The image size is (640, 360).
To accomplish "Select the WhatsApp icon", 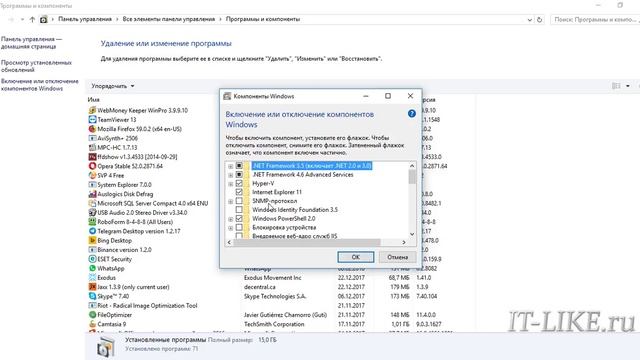I will coord(92,269).
